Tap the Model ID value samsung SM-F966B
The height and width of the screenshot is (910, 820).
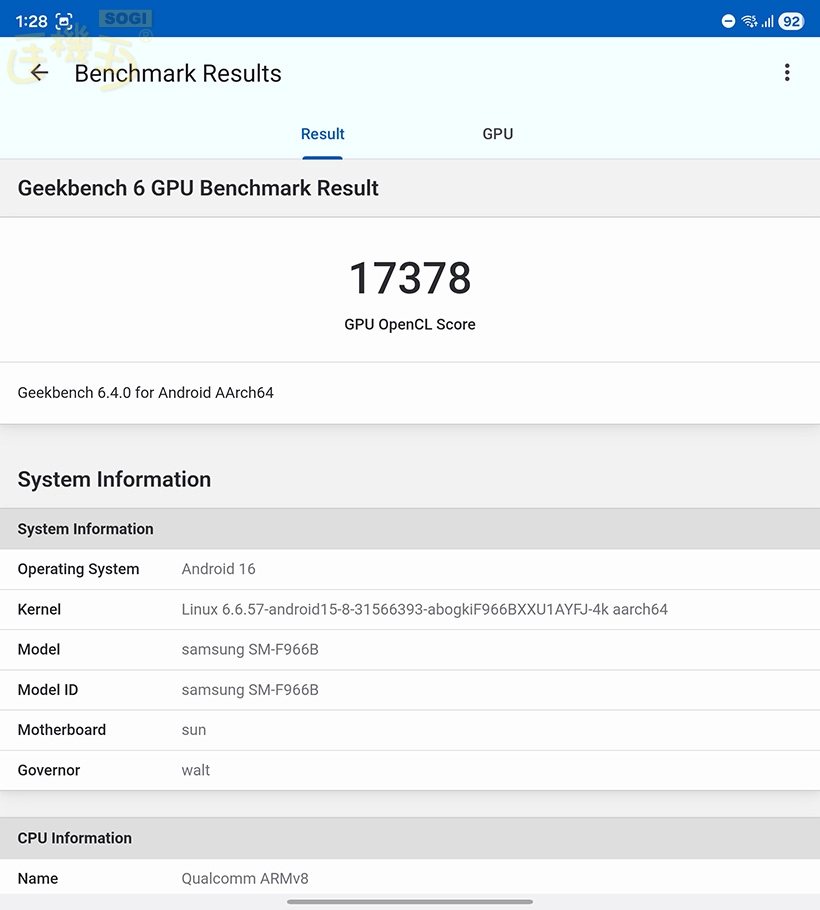(x=250, y=690)
